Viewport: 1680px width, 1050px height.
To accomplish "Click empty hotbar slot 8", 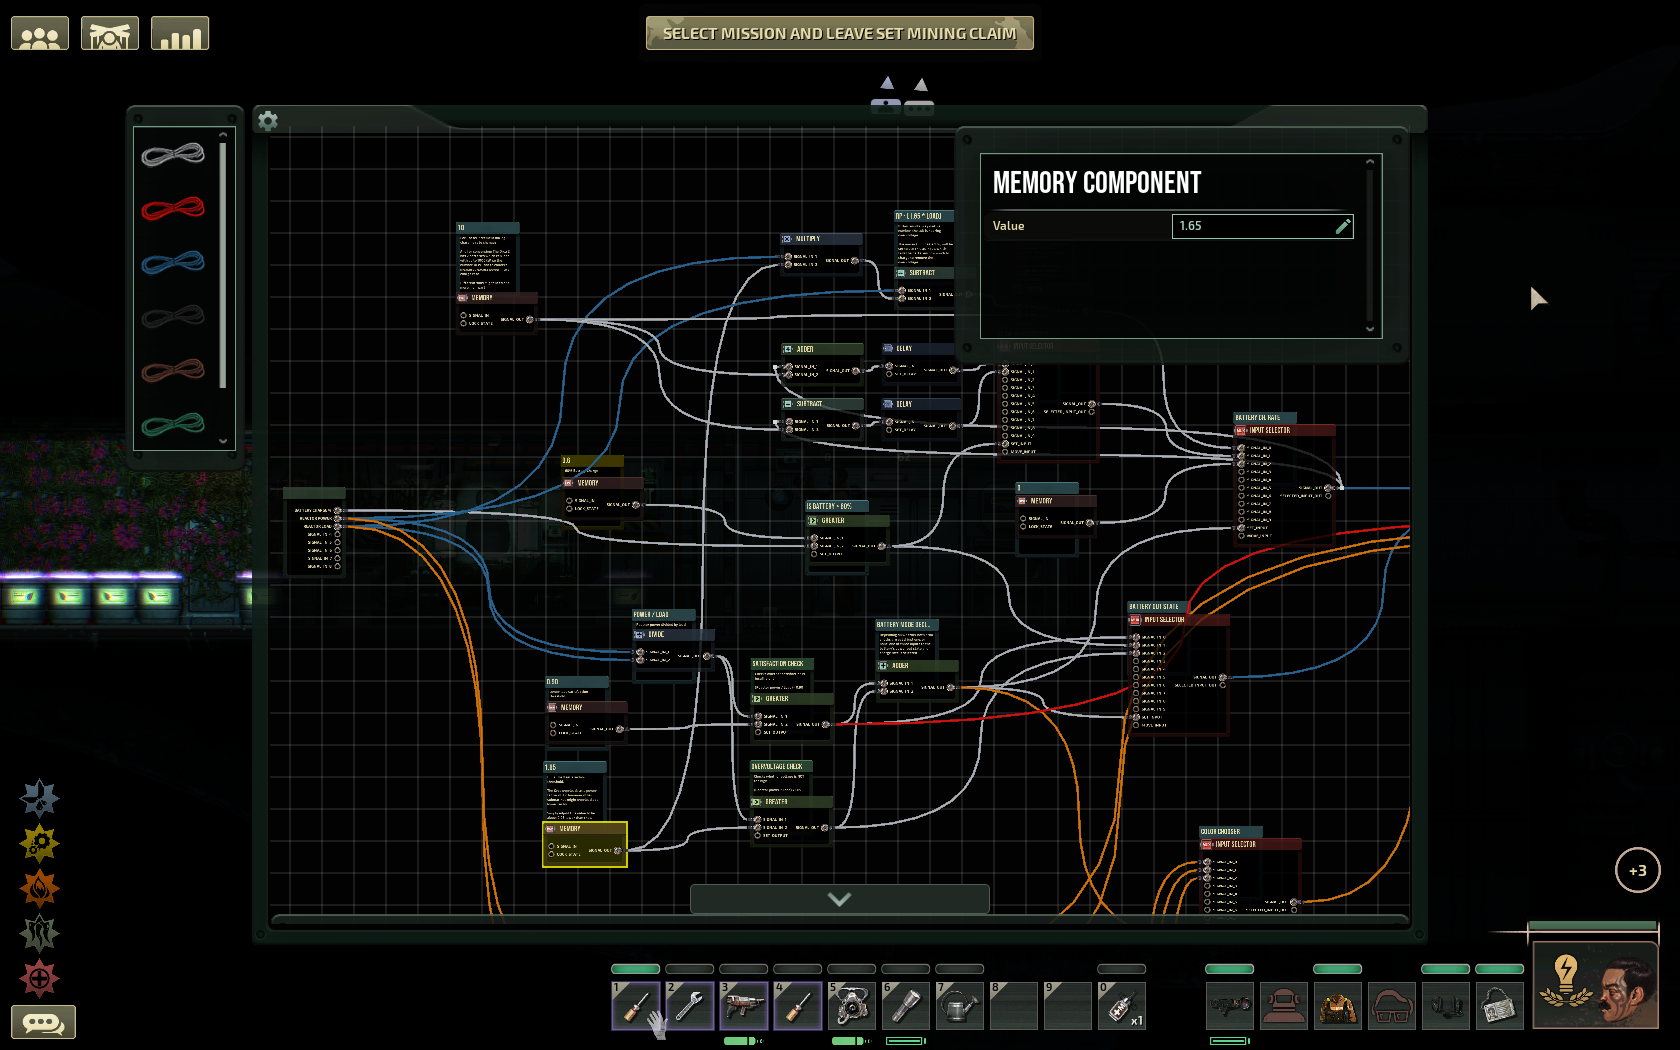I will click(x=1014, y=1005).
